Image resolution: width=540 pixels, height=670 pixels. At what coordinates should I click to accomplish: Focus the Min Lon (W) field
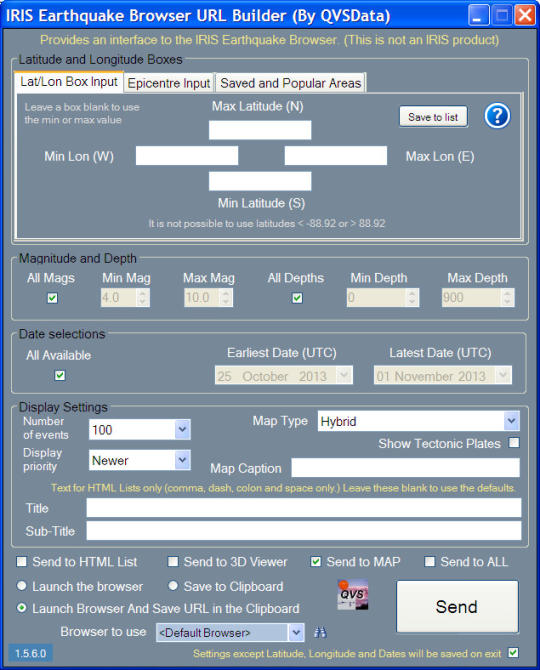coord(187,156)
